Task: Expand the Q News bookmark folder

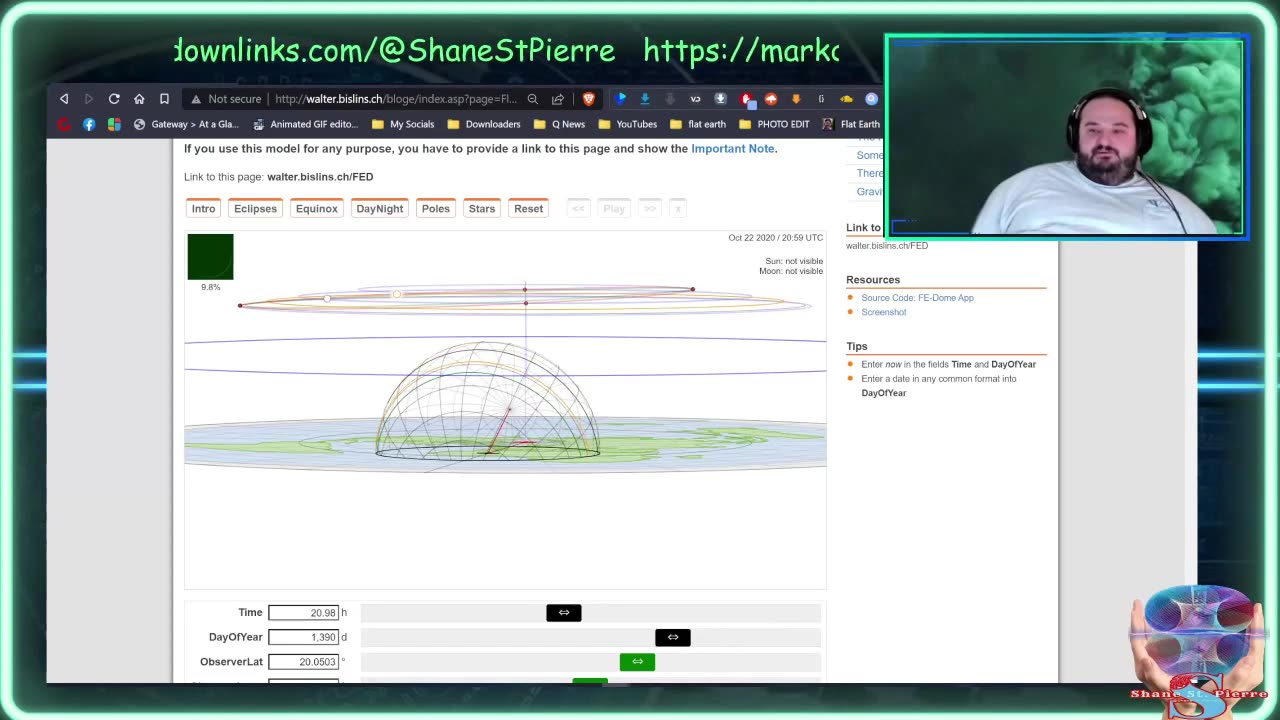Action: click(560, 124)
